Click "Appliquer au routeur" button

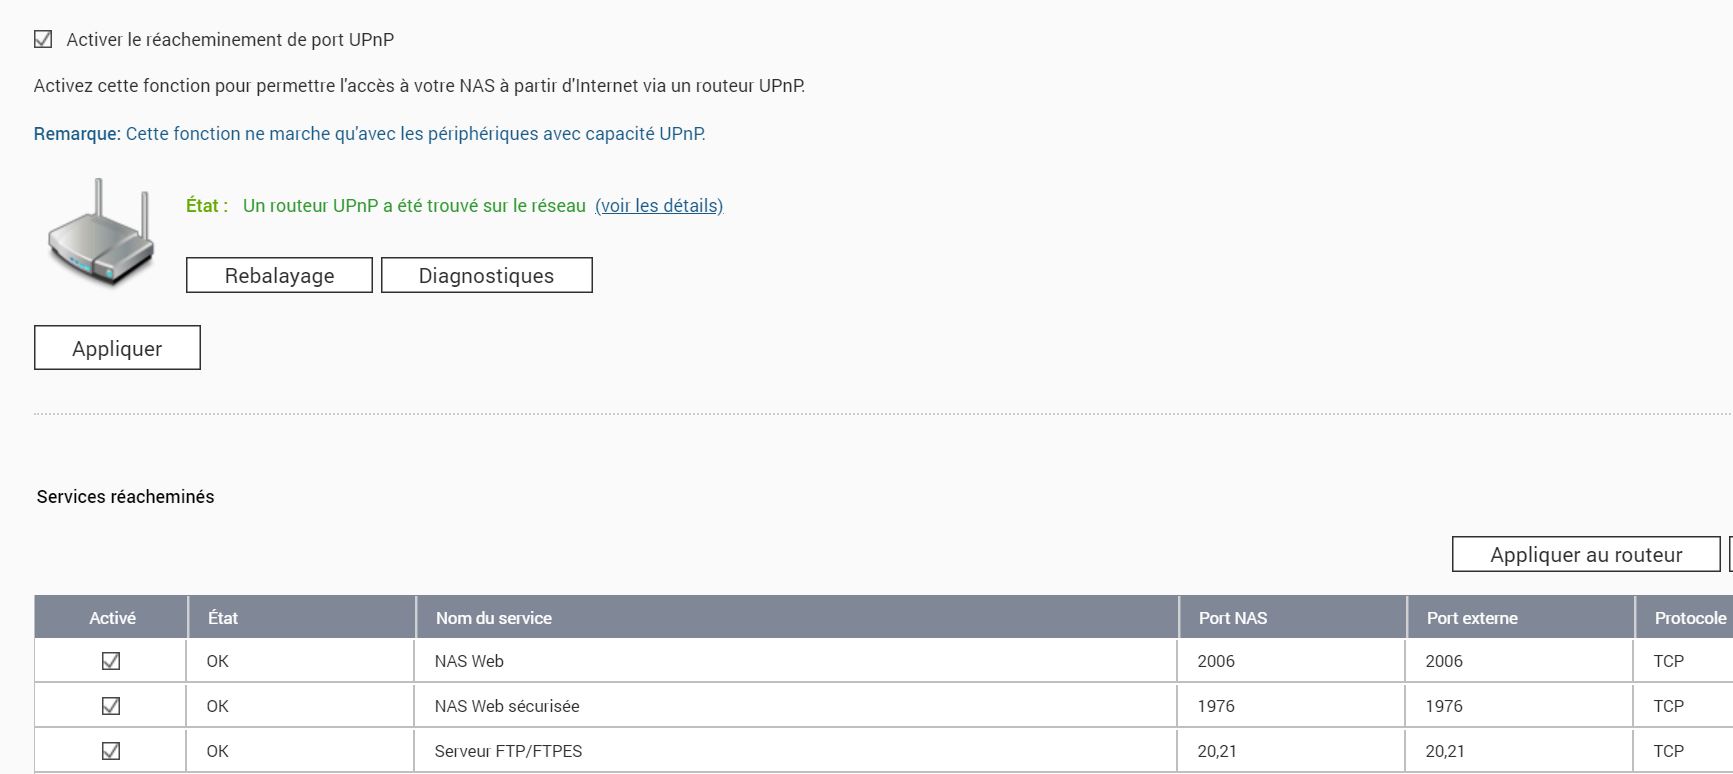click(x=1584, y=553)
